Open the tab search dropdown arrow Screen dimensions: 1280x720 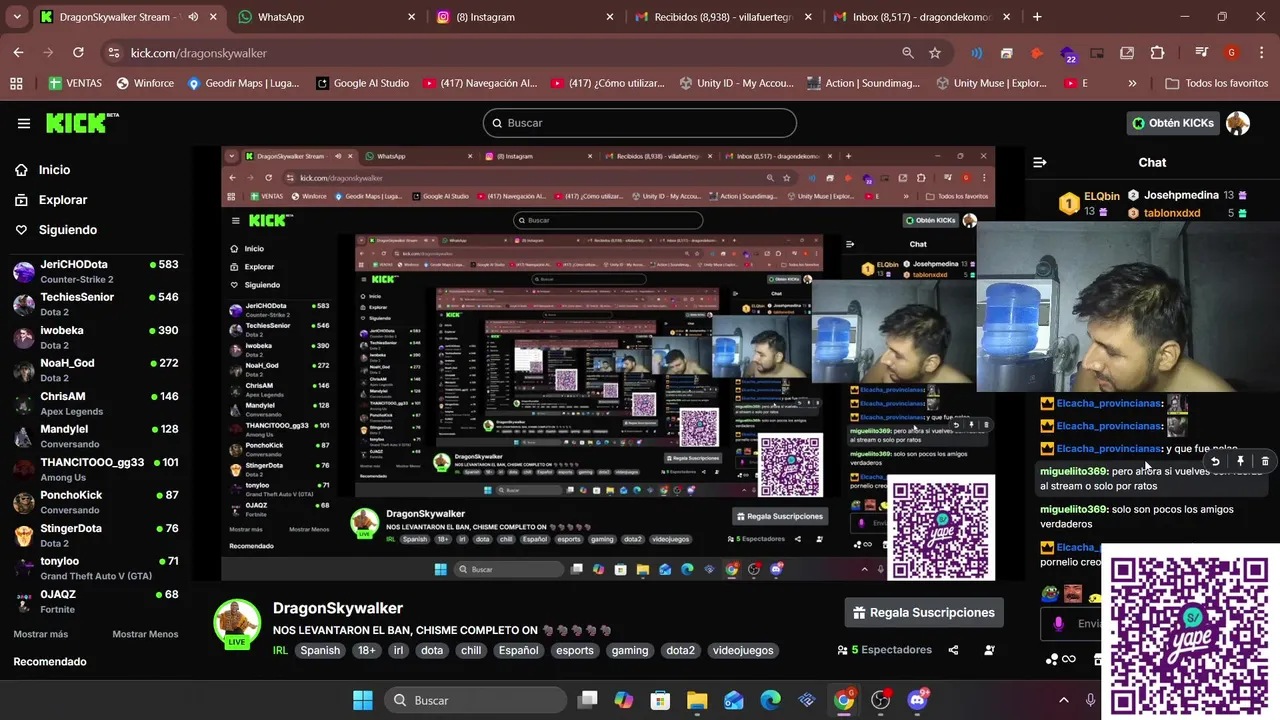point(17,17)
